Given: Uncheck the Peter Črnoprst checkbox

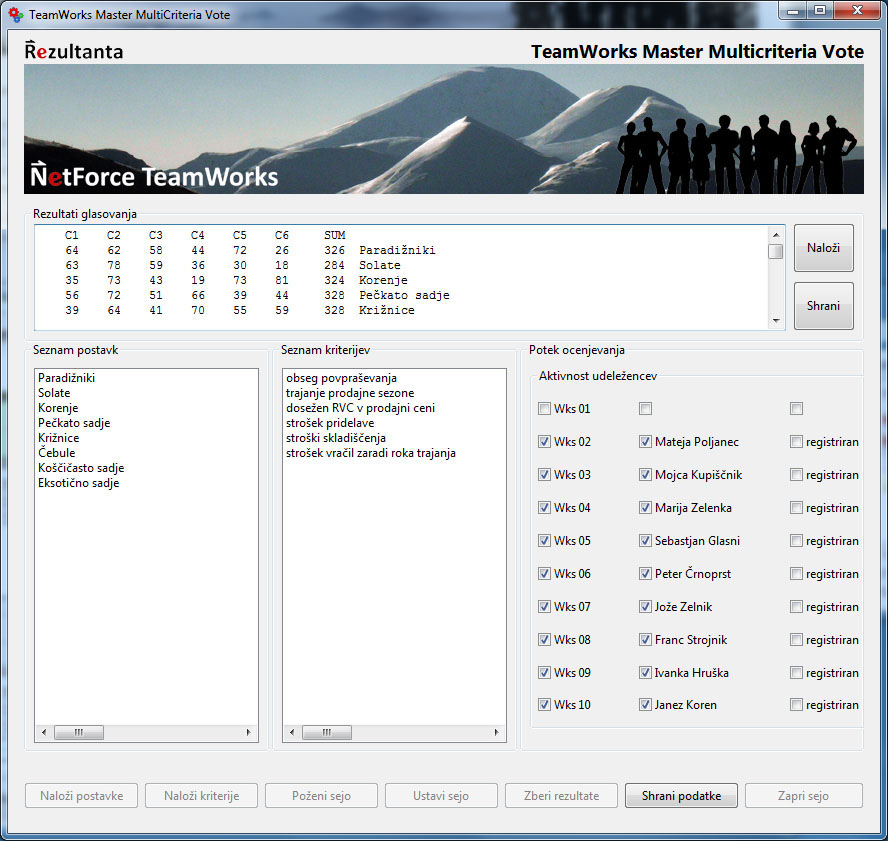Looking at the screenshot, I should pos(645,574).
